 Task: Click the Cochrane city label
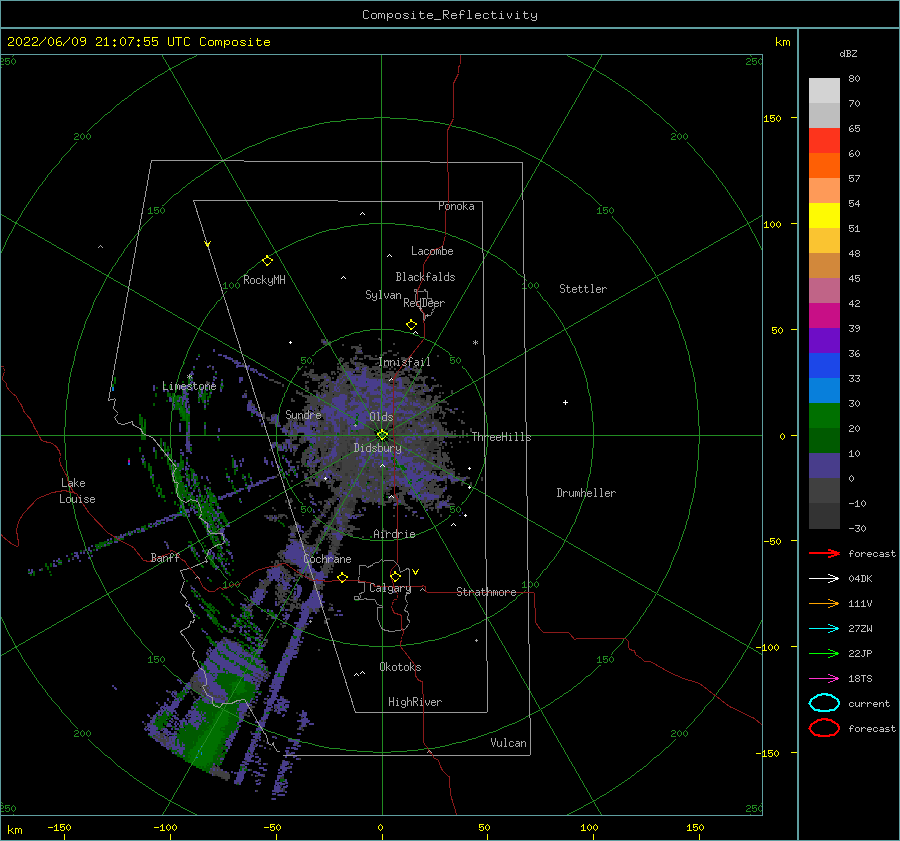(327, 559)
